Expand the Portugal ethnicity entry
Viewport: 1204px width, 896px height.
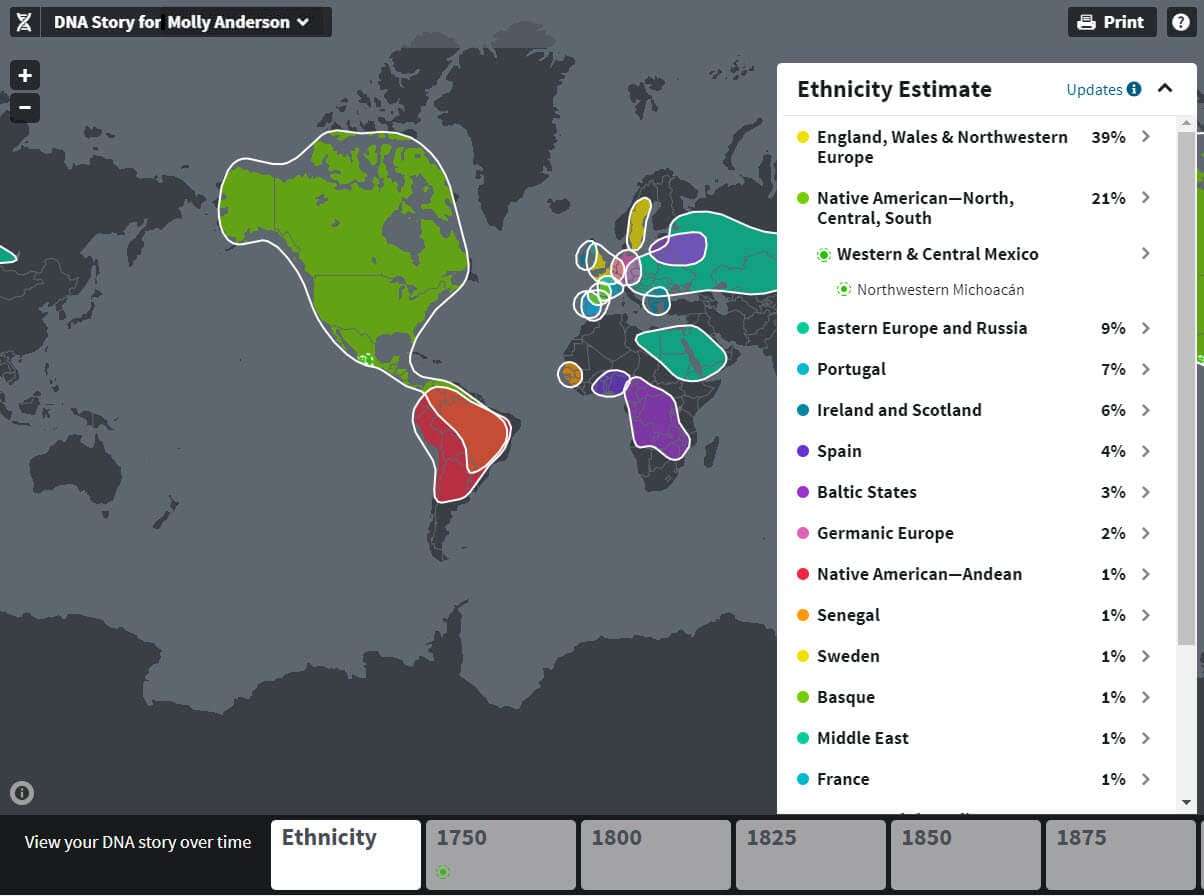click(1146, 369)
